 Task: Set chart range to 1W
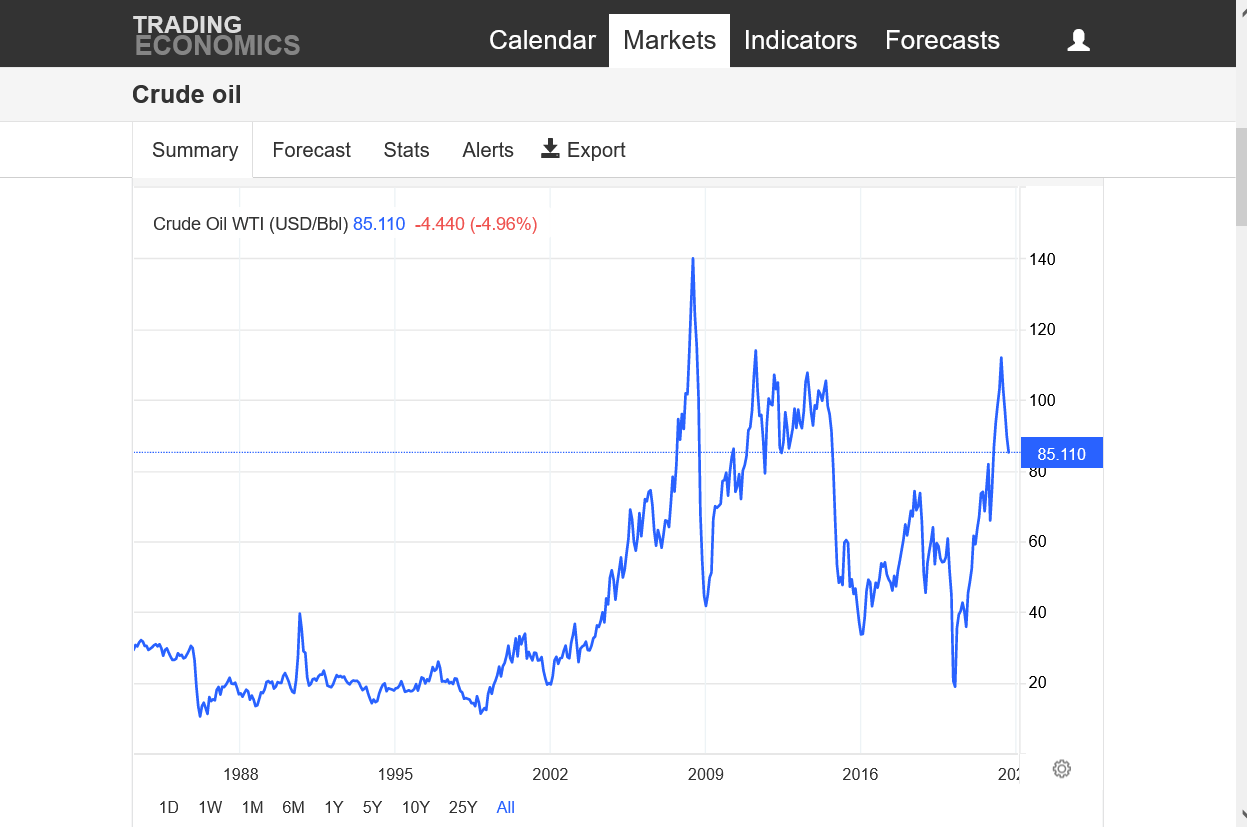point(210,807)
